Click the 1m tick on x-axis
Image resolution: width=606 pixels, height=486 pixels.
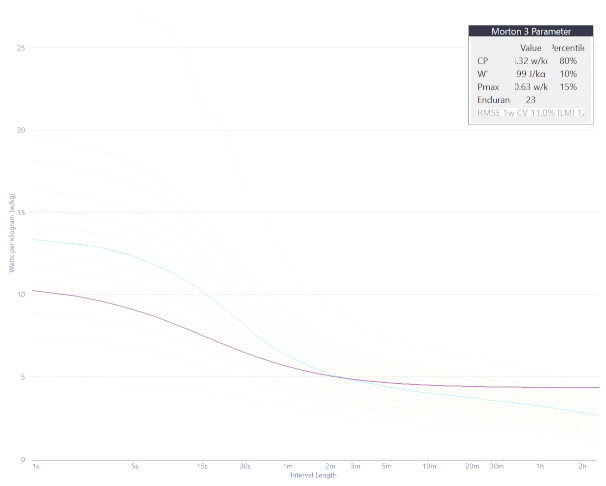[288, 466]
